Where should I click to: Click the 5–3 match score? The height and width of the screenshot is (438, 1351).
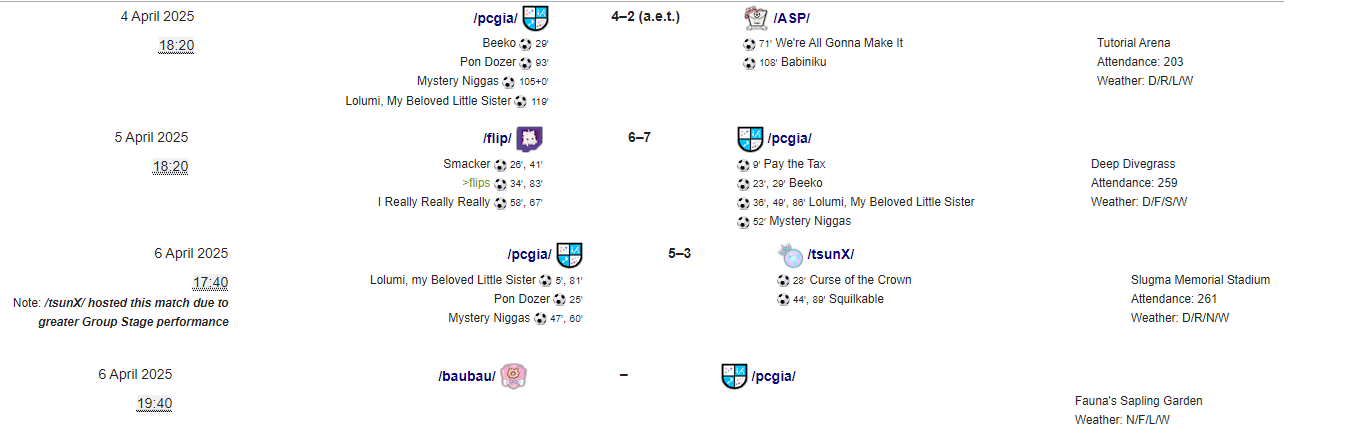[x=679, y=253]
